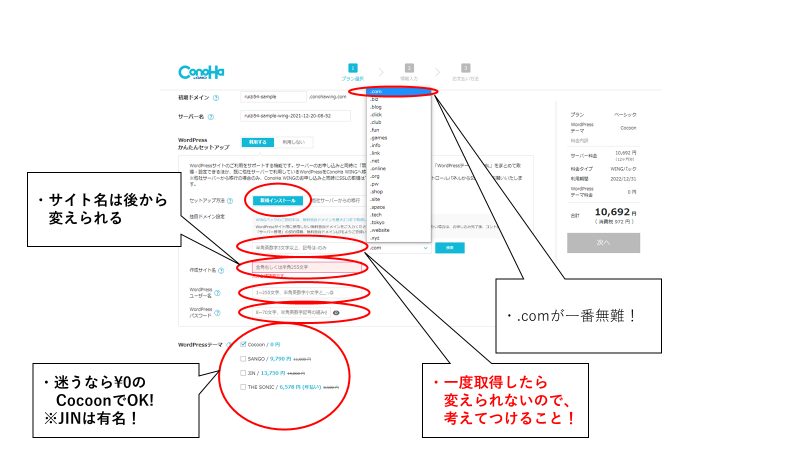Click the 次へ button
The height and width of the screenshot is (450, 800).
pyautogui.click(x=604, y=243)
